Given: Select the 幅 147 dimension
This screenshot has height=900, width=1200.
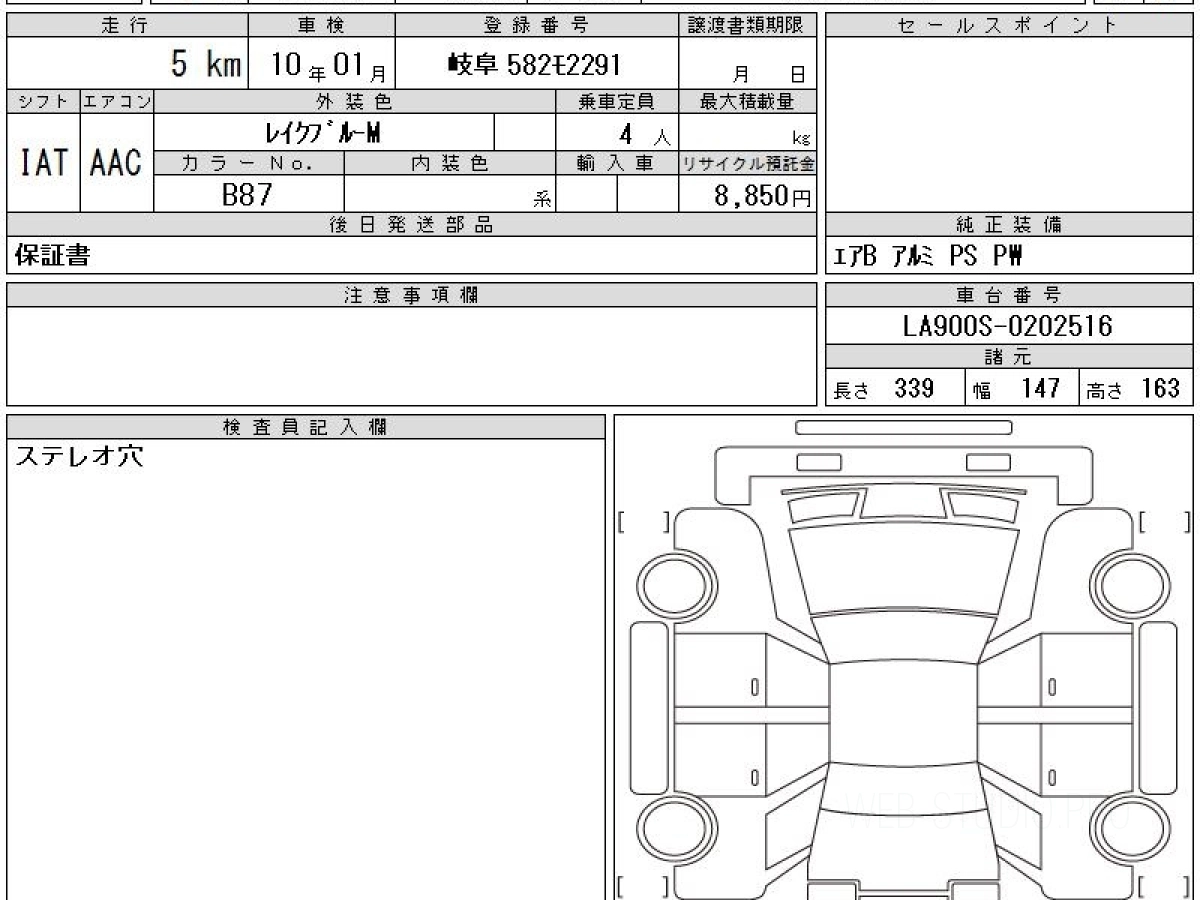Looking at the screenshot, I should [x=1016, y=389].
